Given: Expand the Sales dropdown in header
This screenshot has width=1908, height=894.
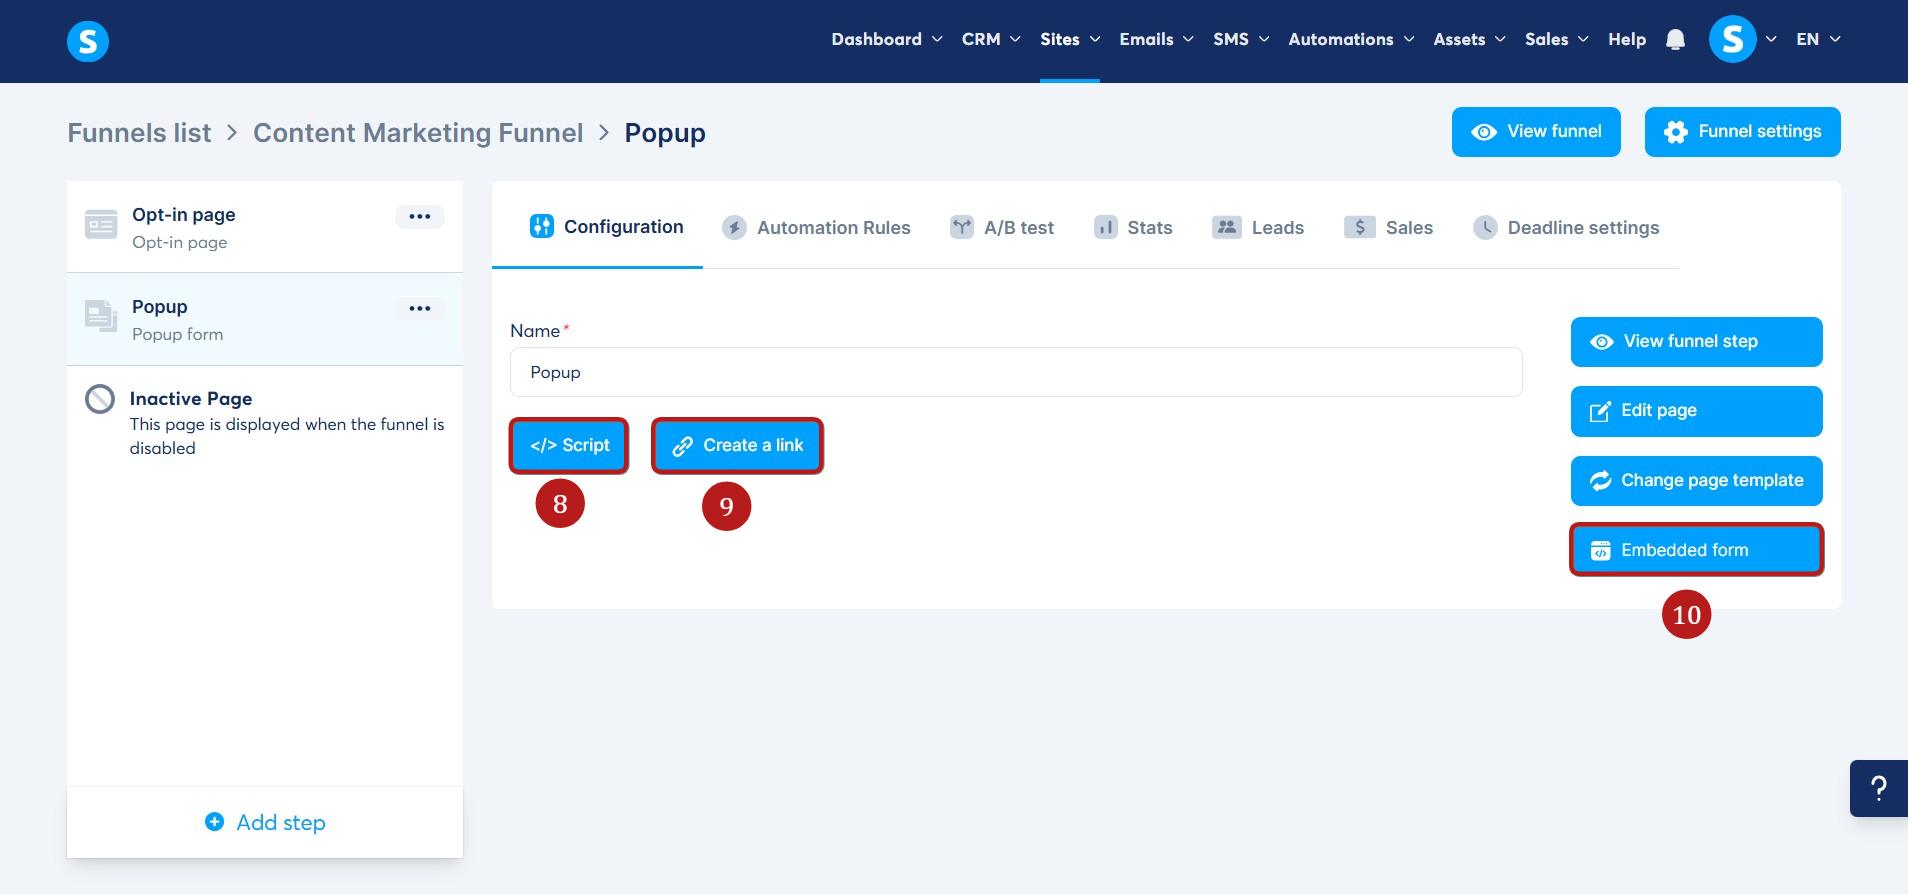Looking at the screenshot, I should 1557,39.
